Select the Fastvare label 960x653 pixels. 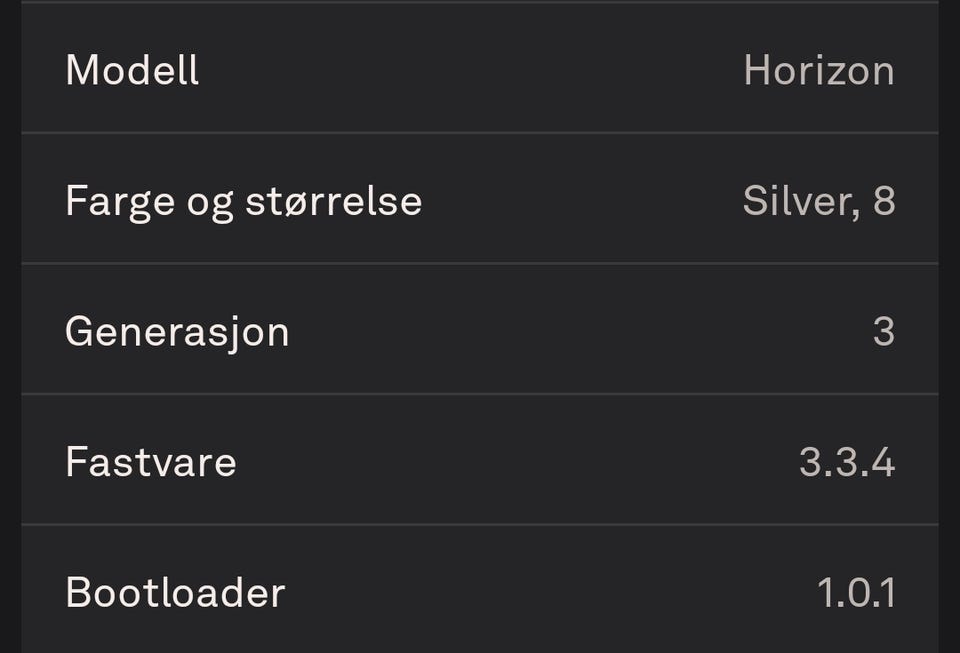151,462
